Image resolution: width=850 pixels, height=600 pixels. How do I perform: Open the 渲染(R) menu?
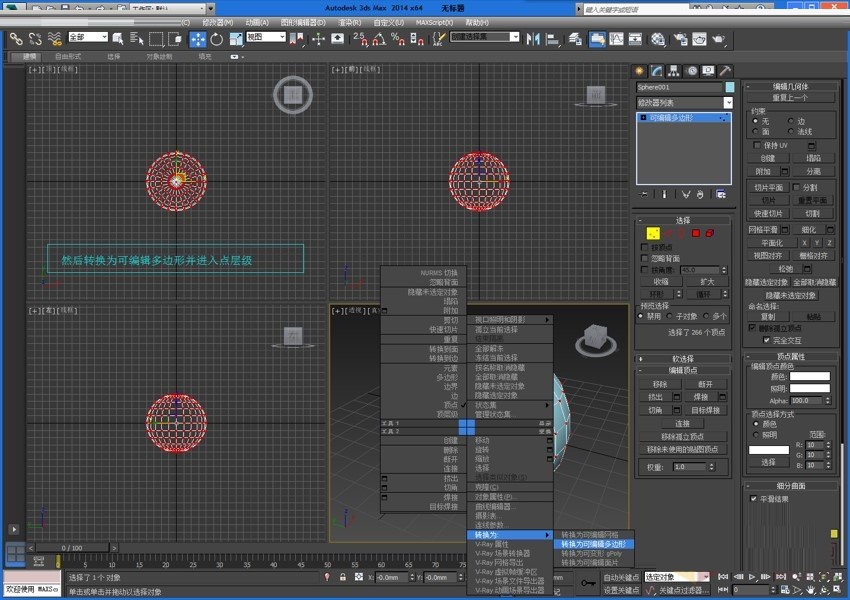coord(349,22)
